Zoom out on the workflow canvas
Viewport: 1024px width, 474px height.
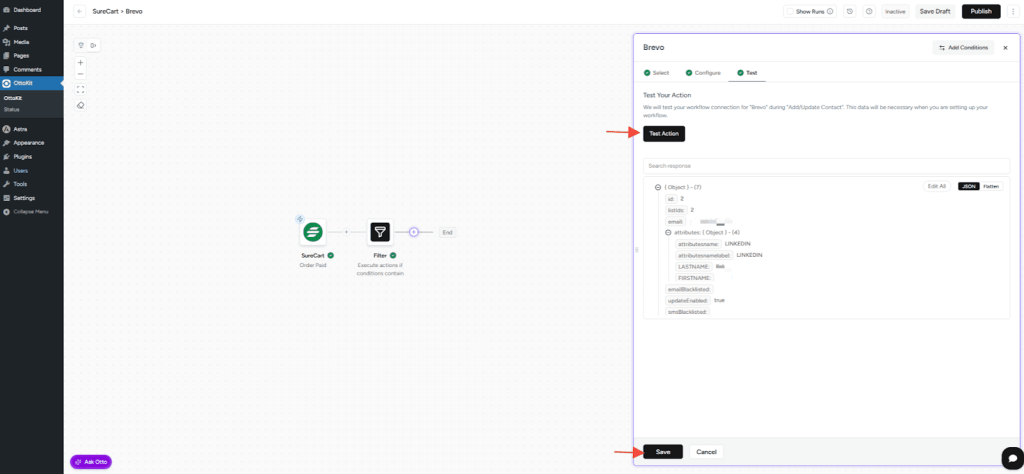pyautogui.click(x=81, y=74)
